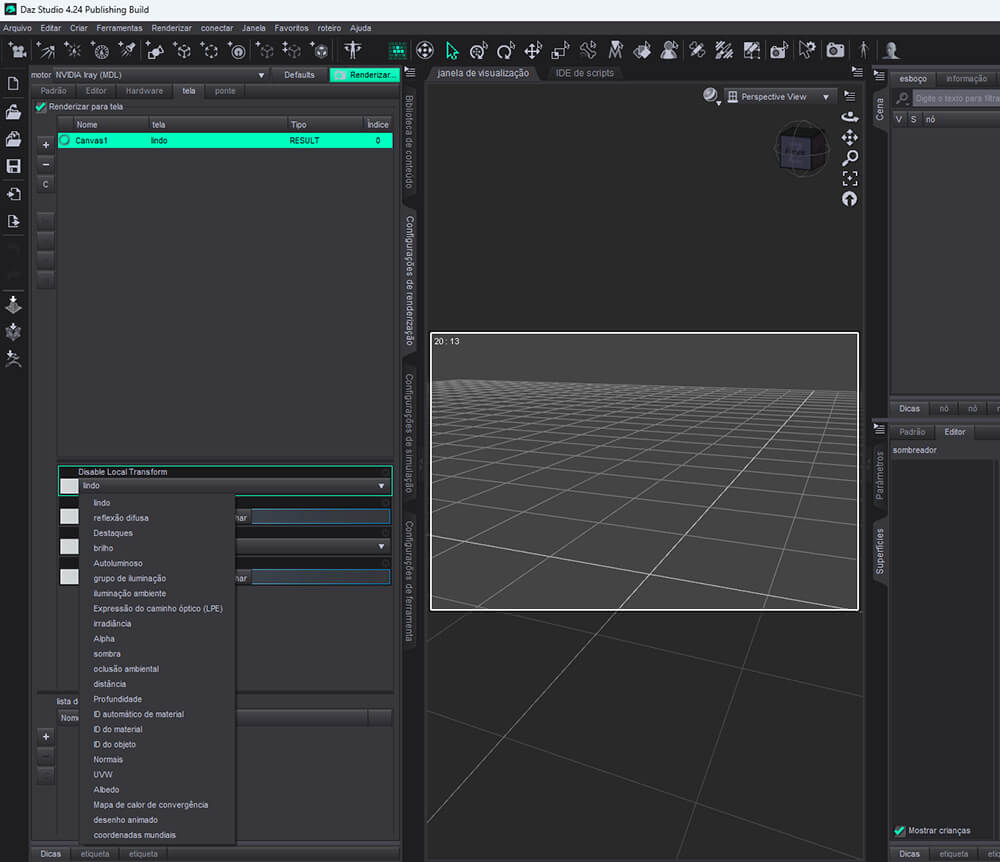This screenshot has height=862, width=1000.
Task: Click the Defaults button
Action: pyautogui.click(x=299, y=75)
